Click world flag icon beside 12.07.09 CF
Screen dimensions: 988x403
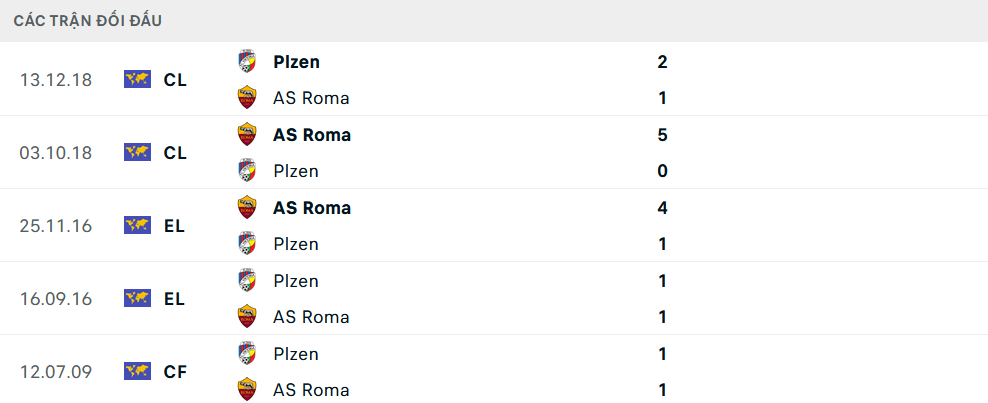point(137,372)
